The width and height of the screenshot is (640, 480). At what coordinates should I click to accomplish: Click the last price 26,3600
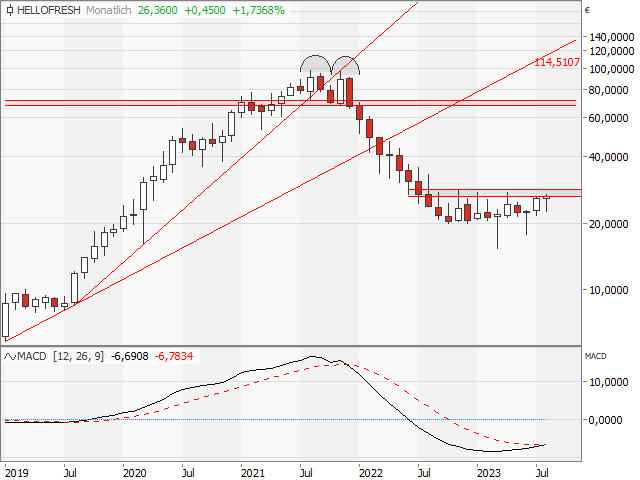click(x=158, y=10)
